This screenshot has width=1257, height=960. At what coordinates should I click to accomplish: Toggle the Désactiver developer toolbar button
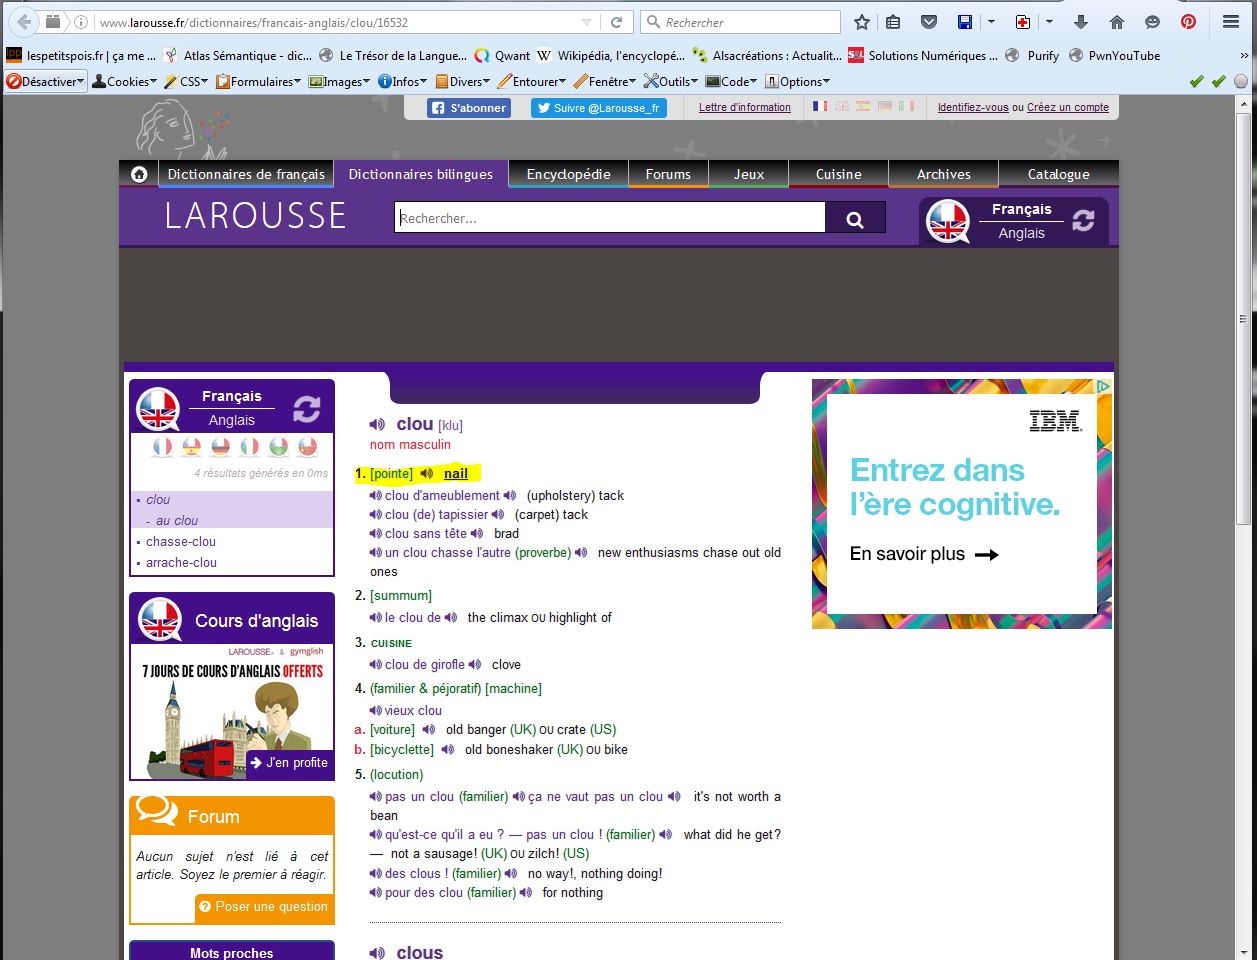(x=46, y=82)
